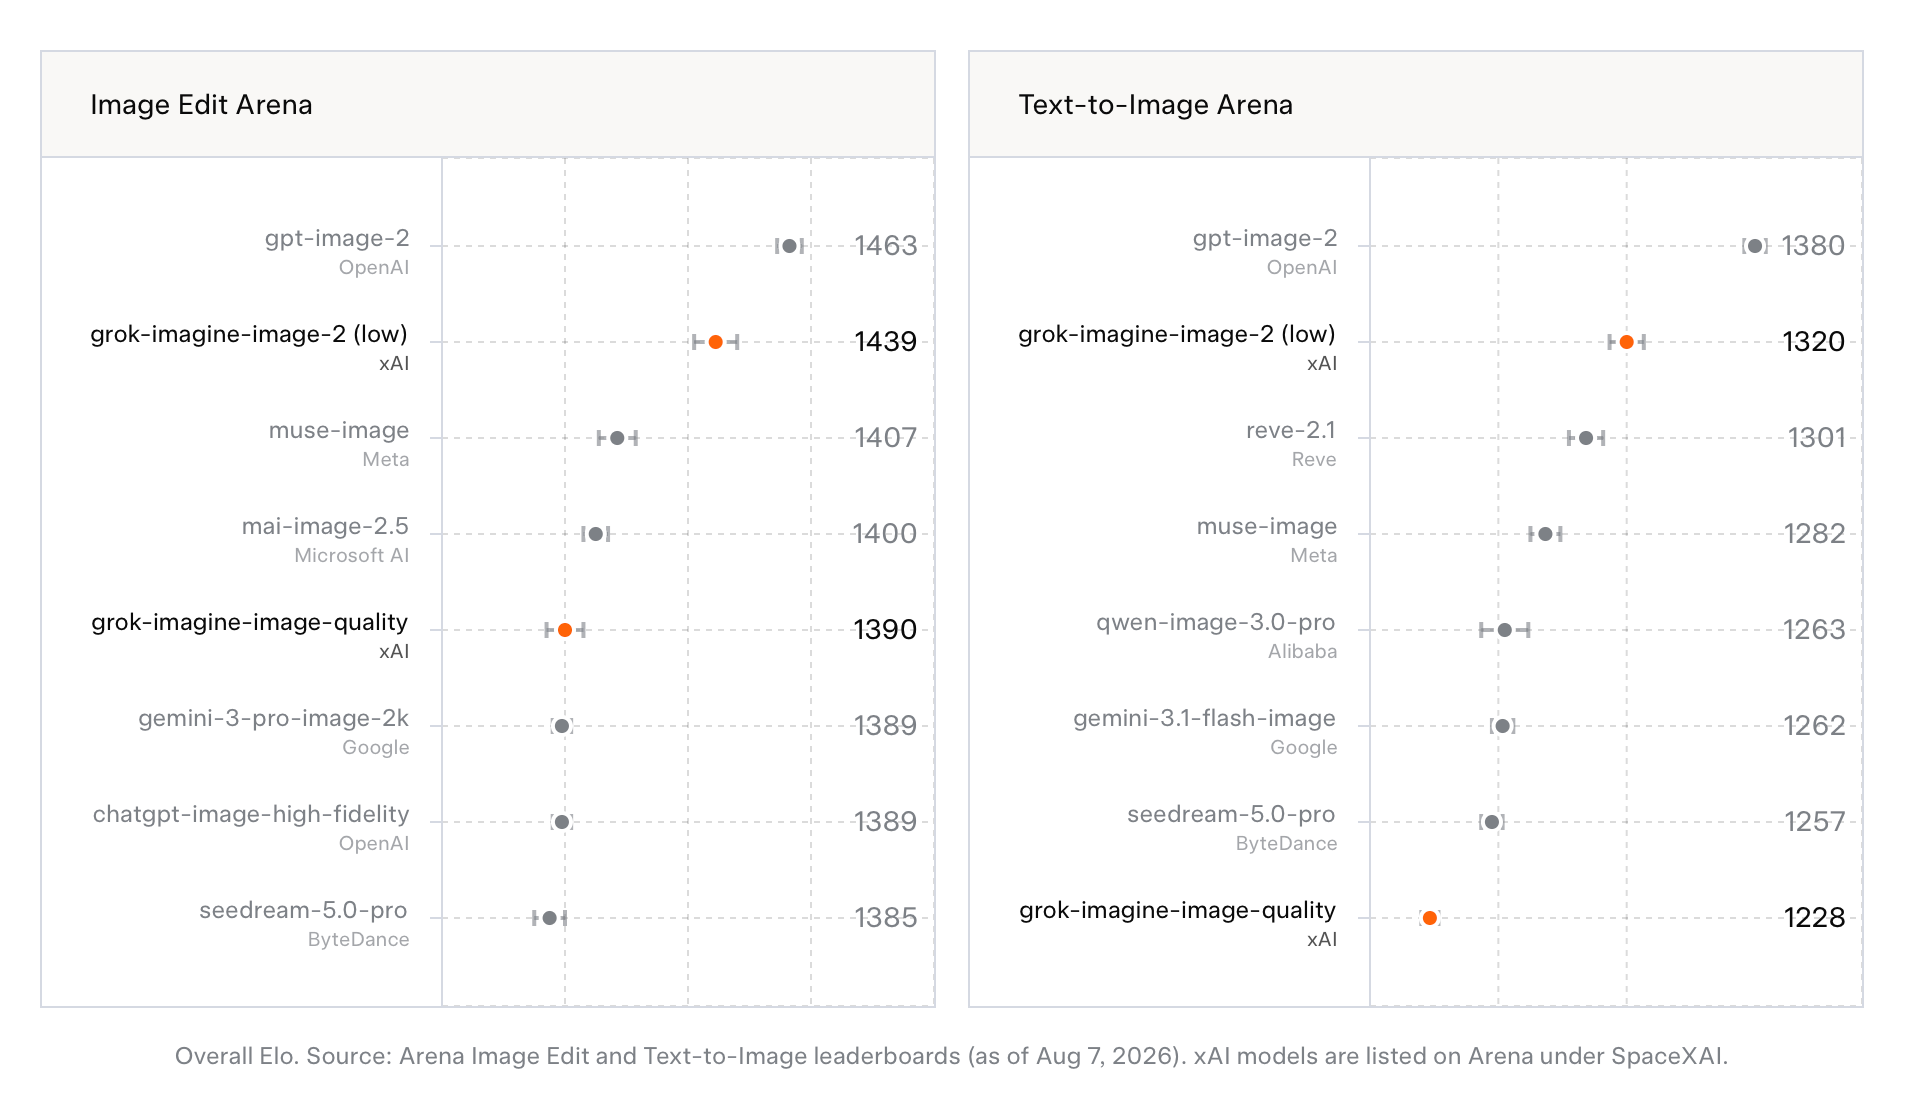
Task: Select the mai-image-2.5 model label
Action: click(325, 526)
